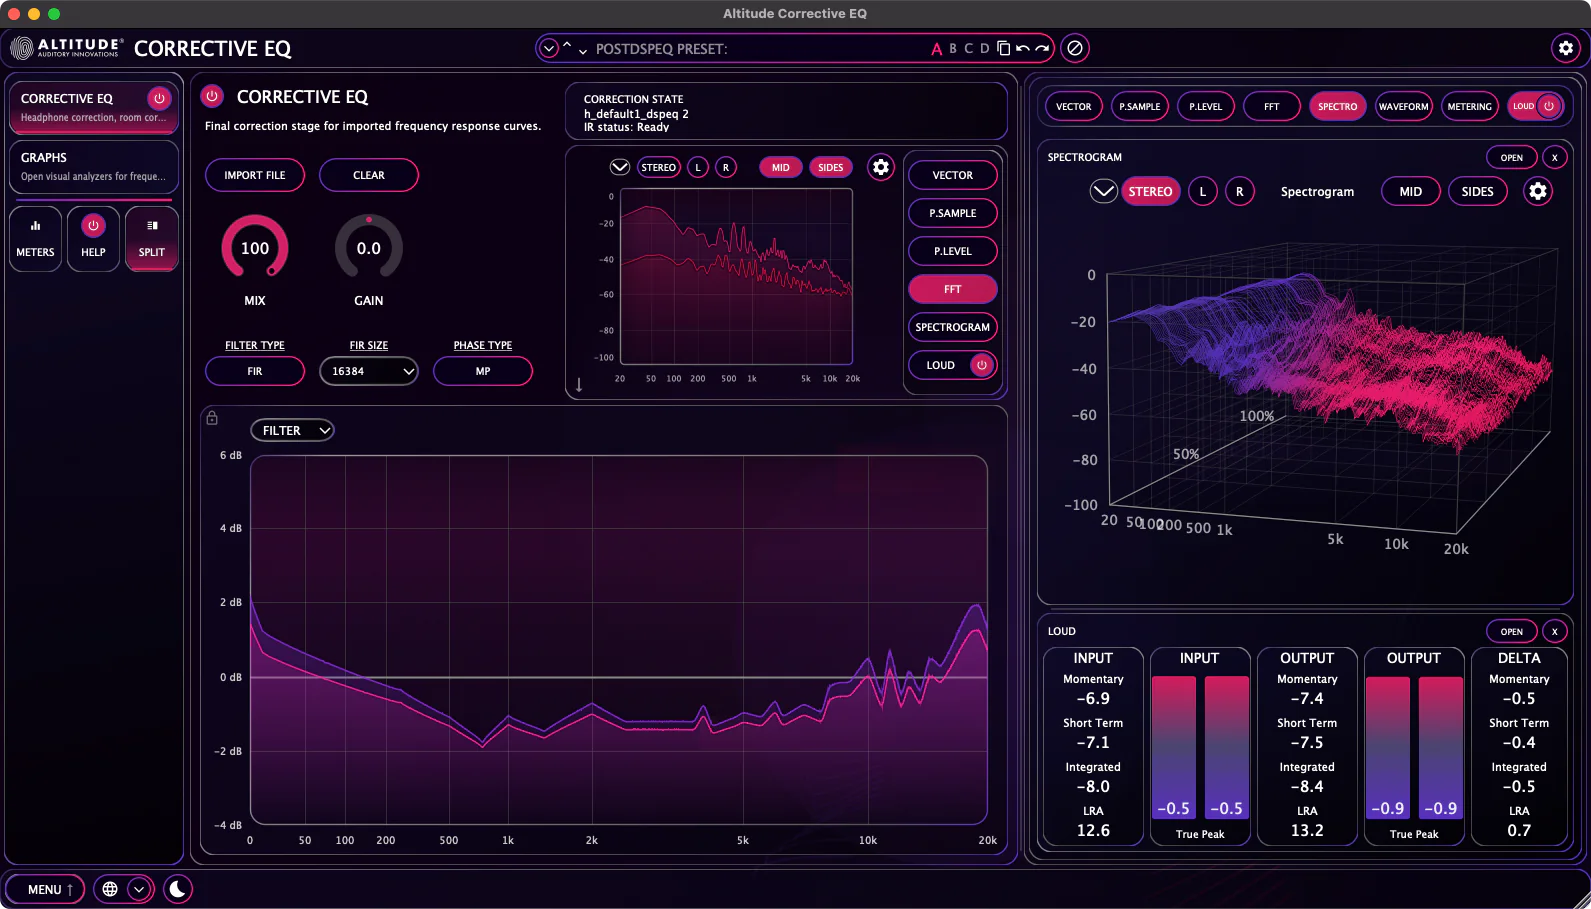The image size is (1591, 909).
Task: Open the METERS panel
Action: 35,238
